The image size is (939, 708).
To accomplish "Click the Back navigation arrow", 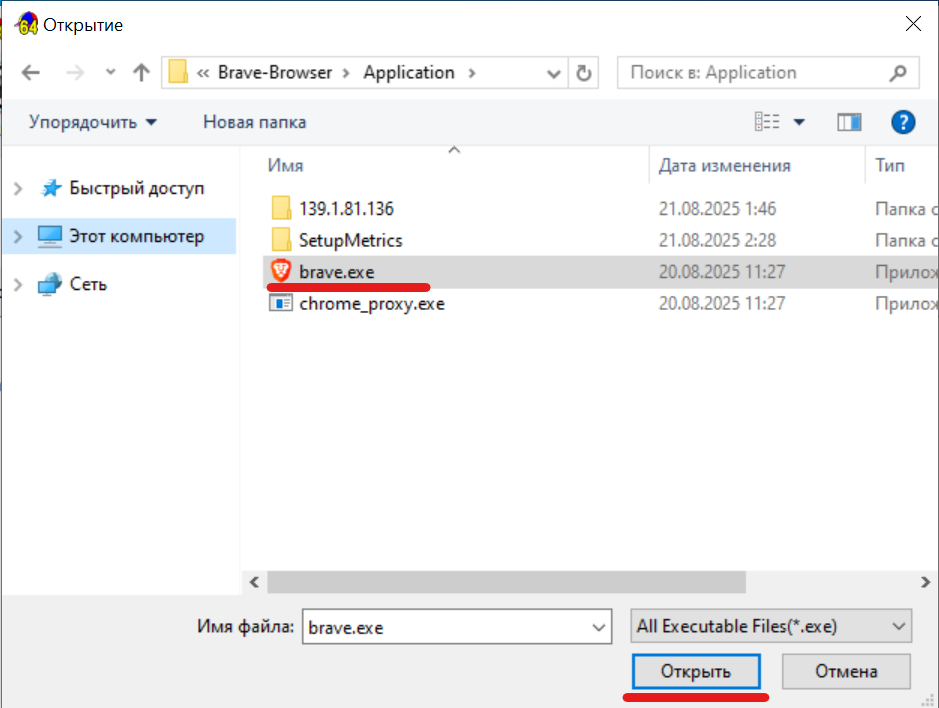I will coord(31,73).
